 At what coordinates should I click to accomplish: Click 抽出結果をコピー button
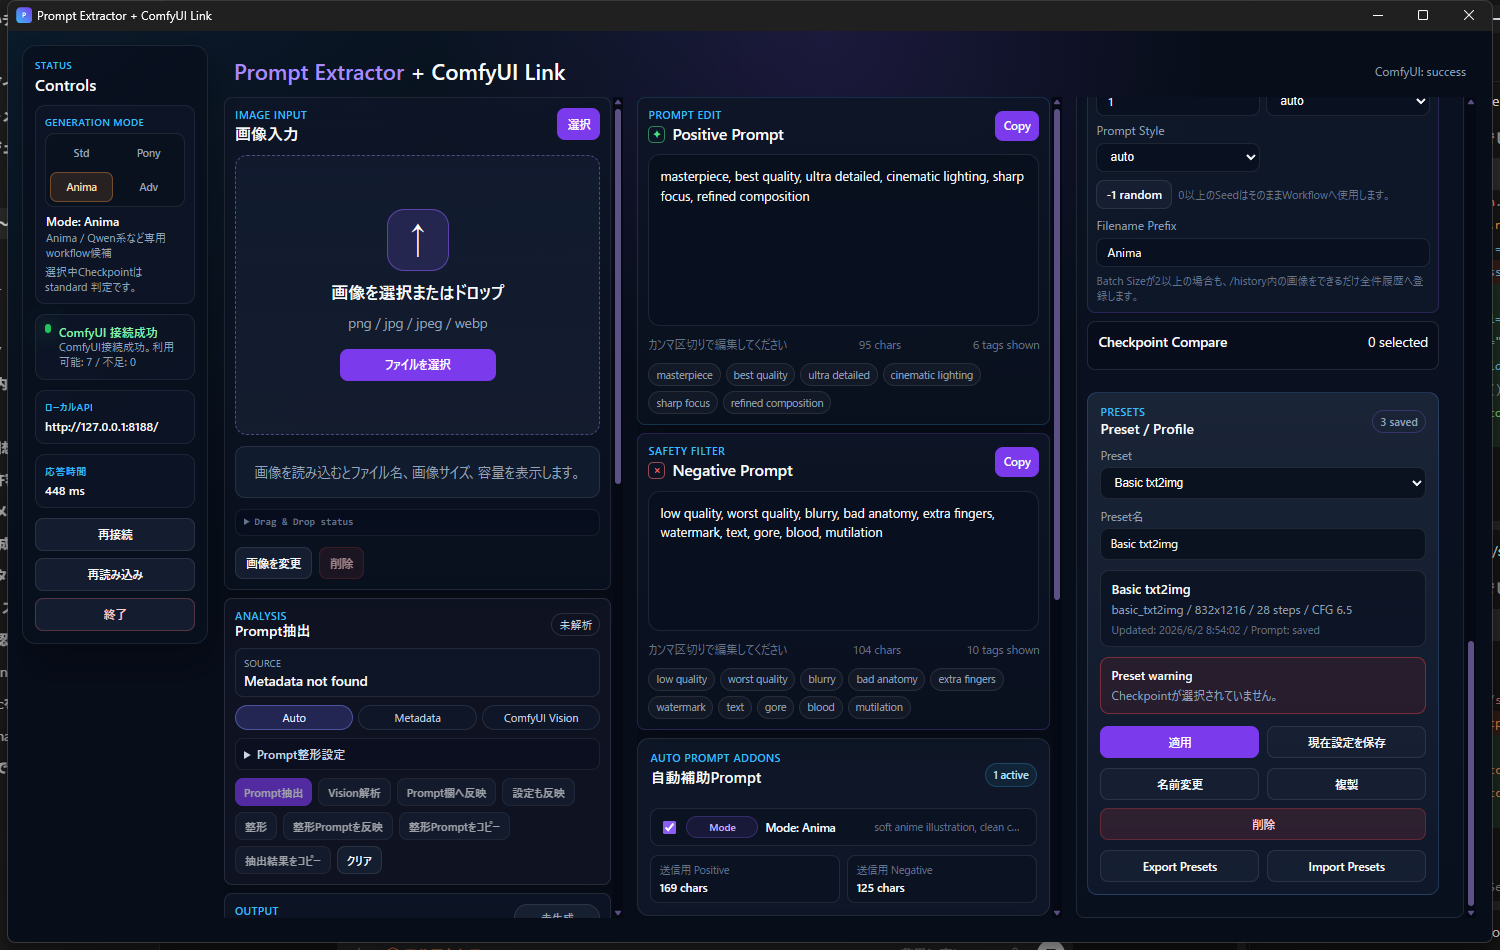(283, 861)
